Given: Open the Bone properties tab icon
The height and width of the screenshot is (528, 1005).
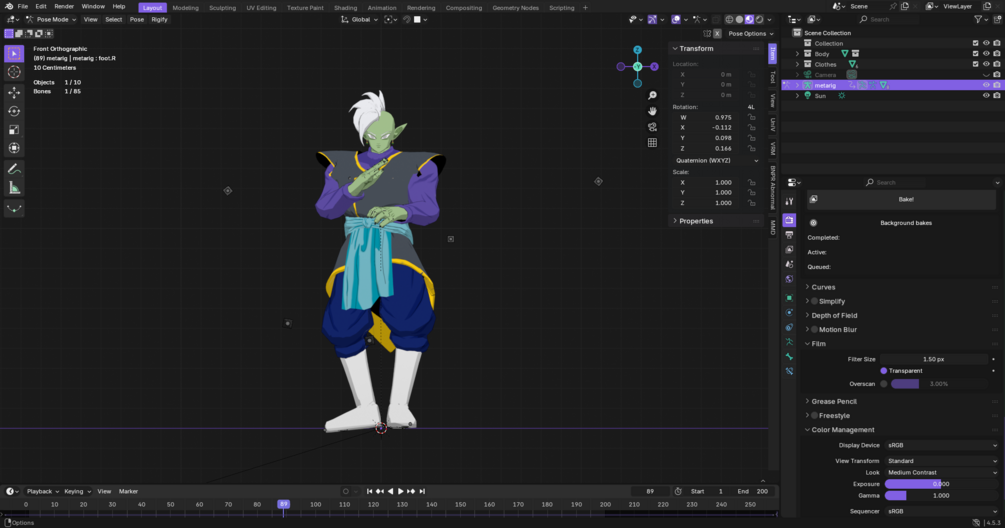Looking at the screenshot, I should 789,356.
